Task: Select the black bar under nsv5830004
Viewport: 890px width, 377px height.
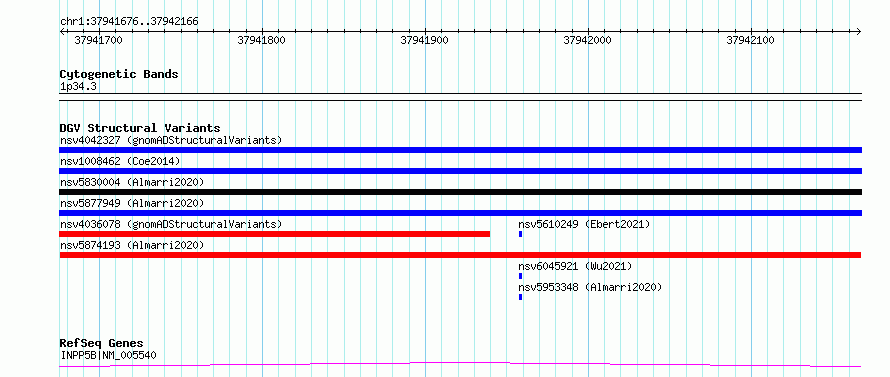Action: point(460,192)
